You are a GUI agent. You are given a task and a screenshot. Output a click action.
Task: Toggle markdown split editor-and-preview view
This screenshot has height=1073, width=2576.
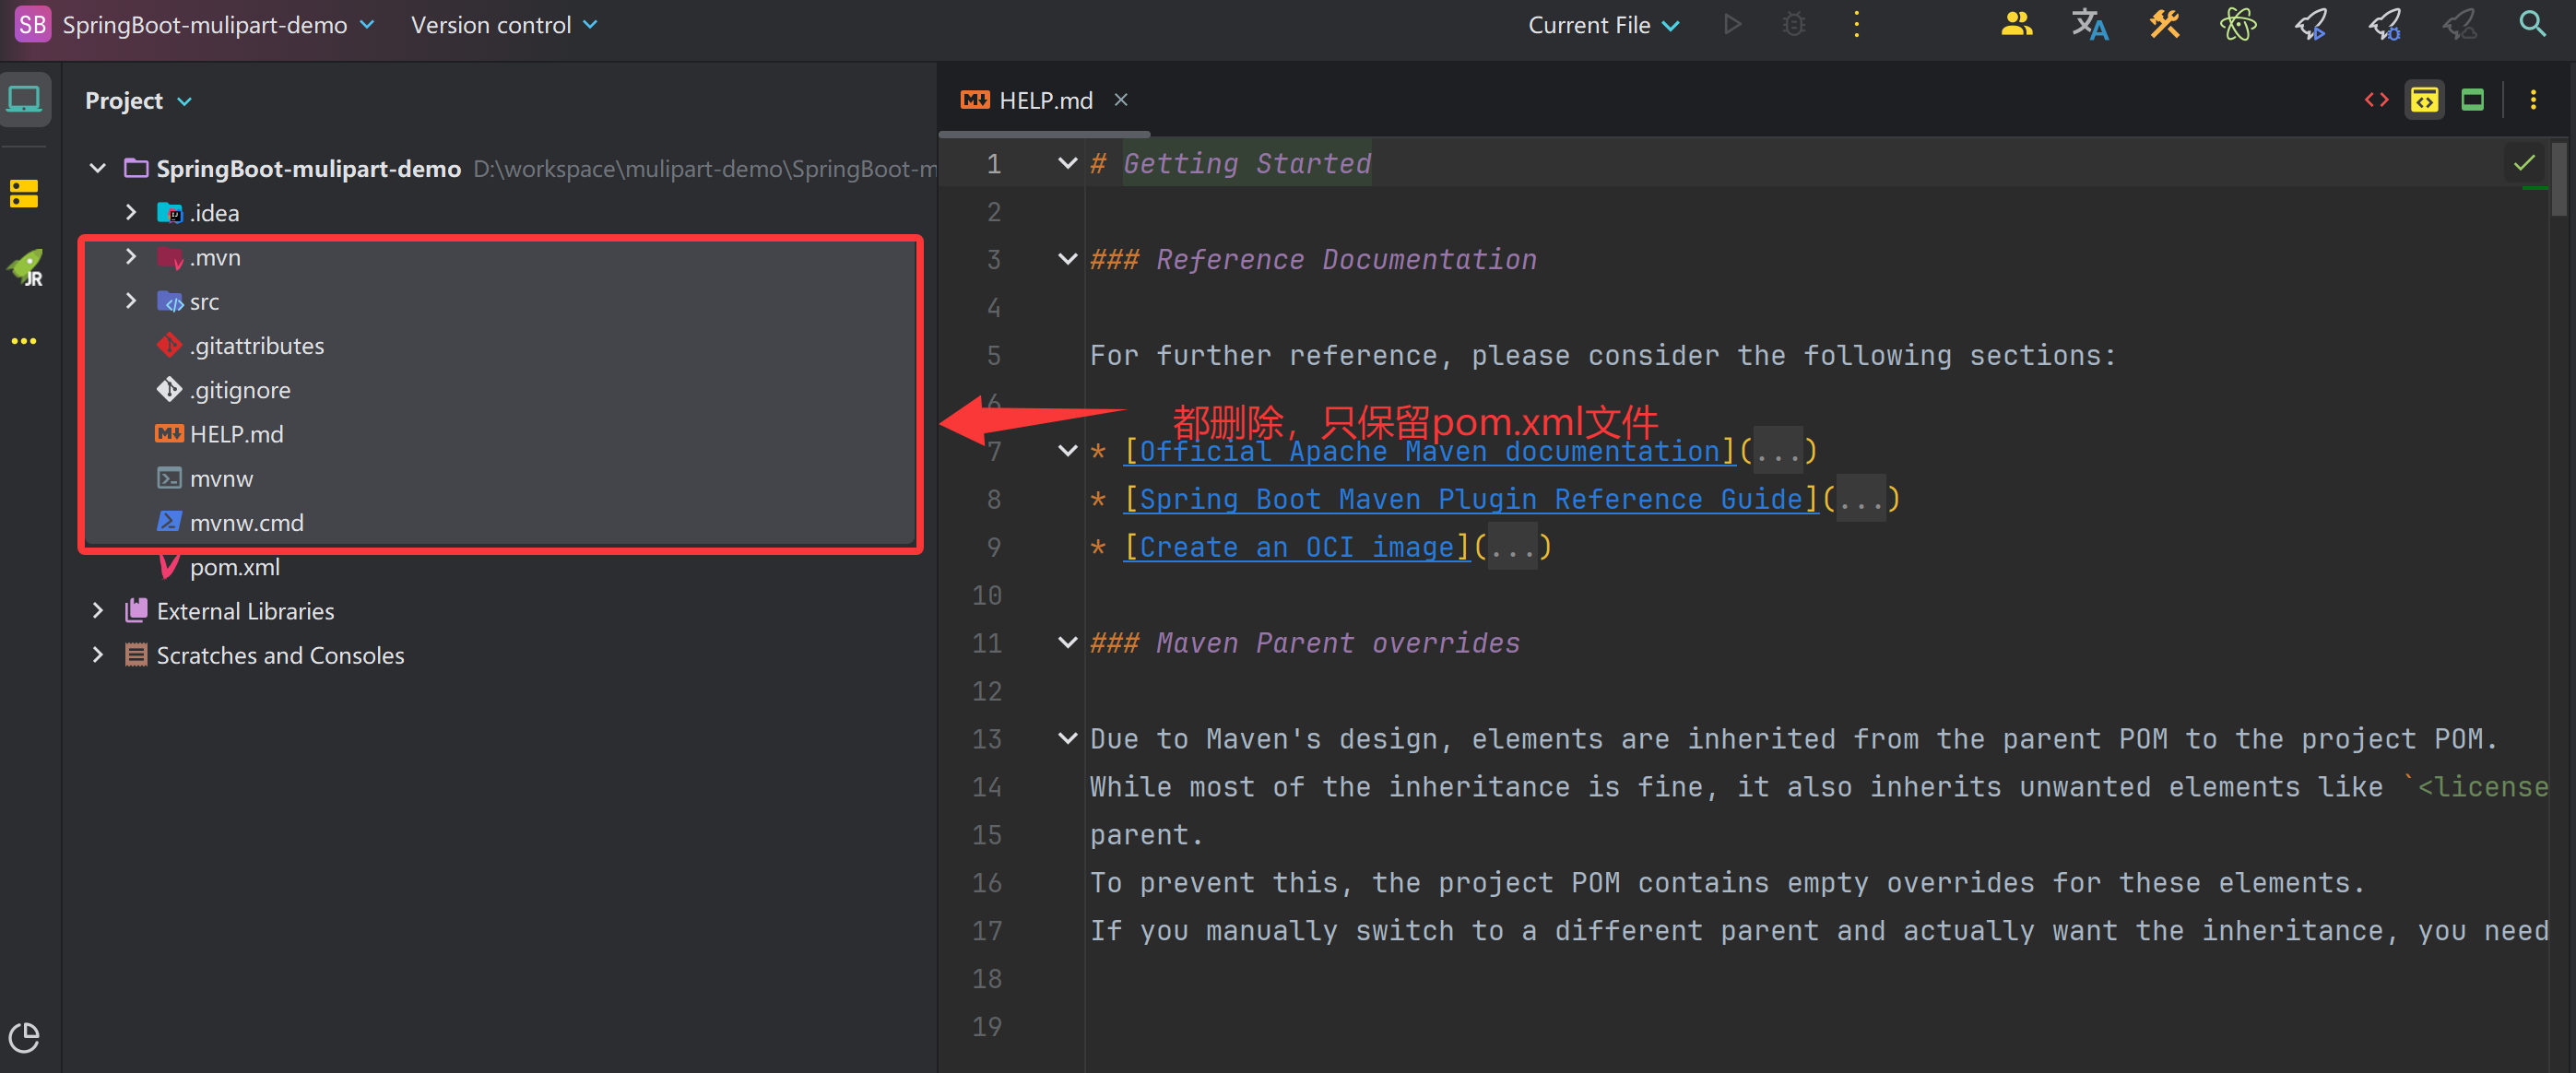pyautogui.click(x=2424, y=99)
